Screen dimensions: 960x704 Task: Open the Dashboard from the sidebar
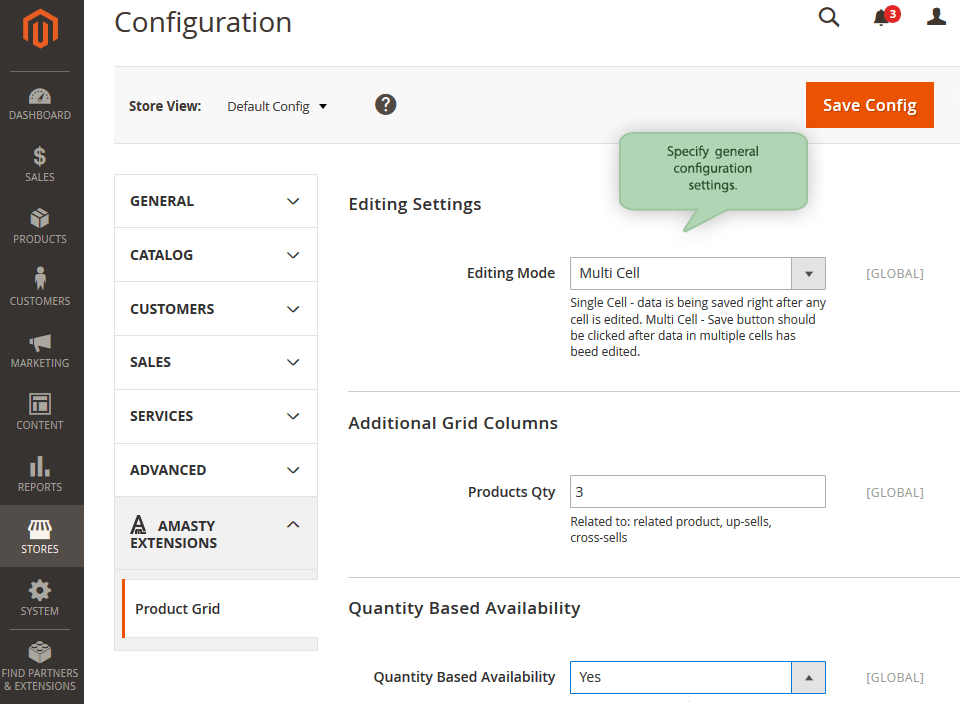tap(40, 105)
